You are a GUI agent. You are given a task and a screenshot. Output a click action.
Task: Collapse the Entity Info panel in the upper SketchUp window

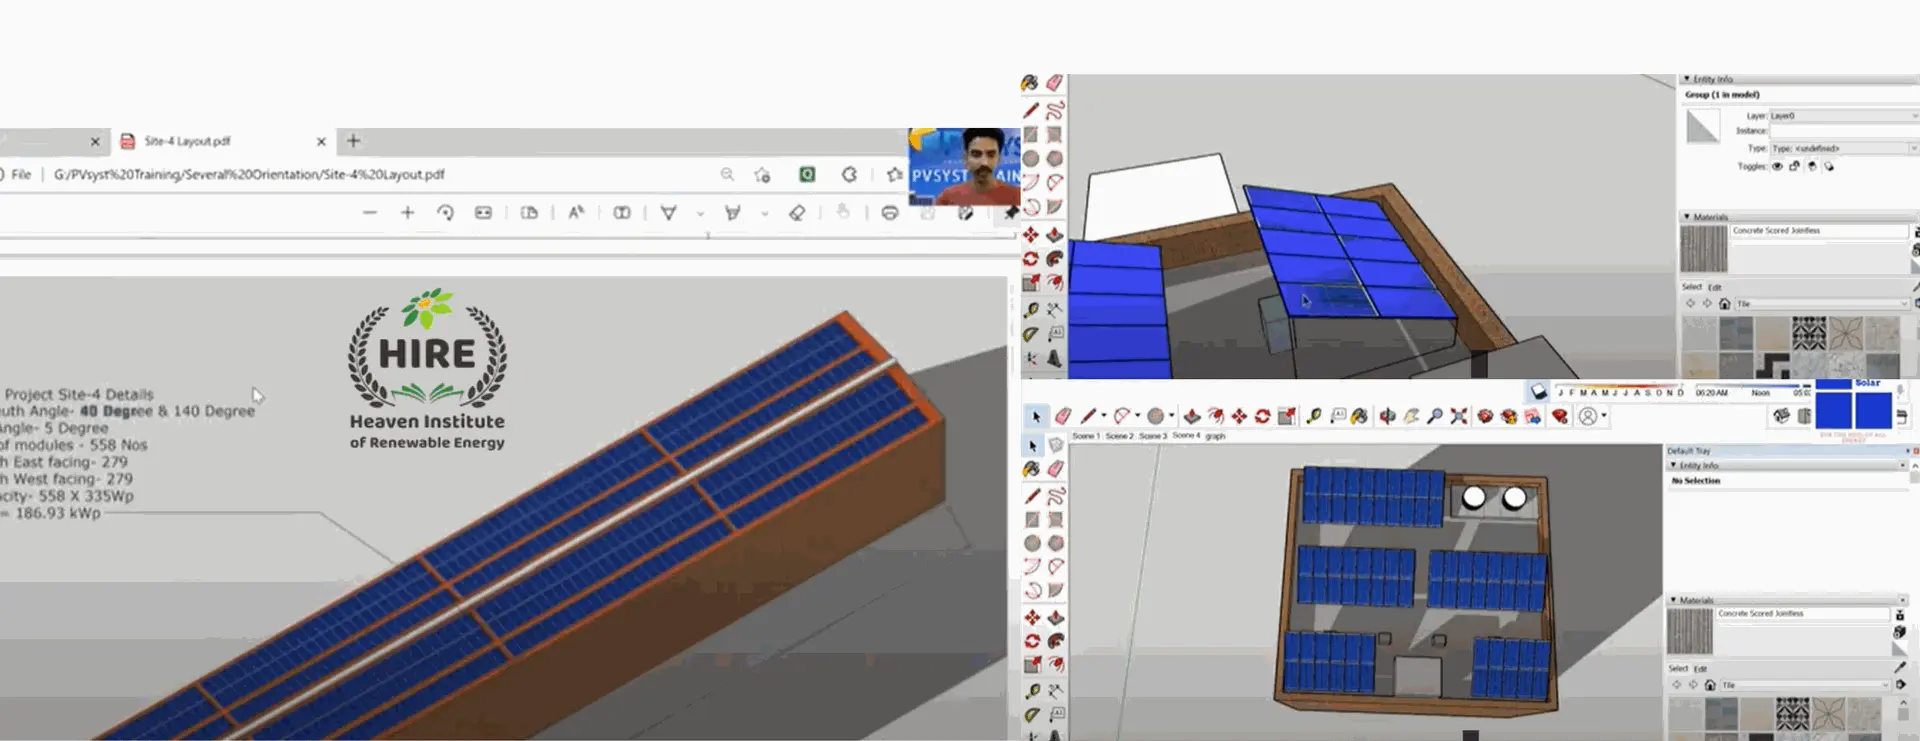coord(1687,79)
